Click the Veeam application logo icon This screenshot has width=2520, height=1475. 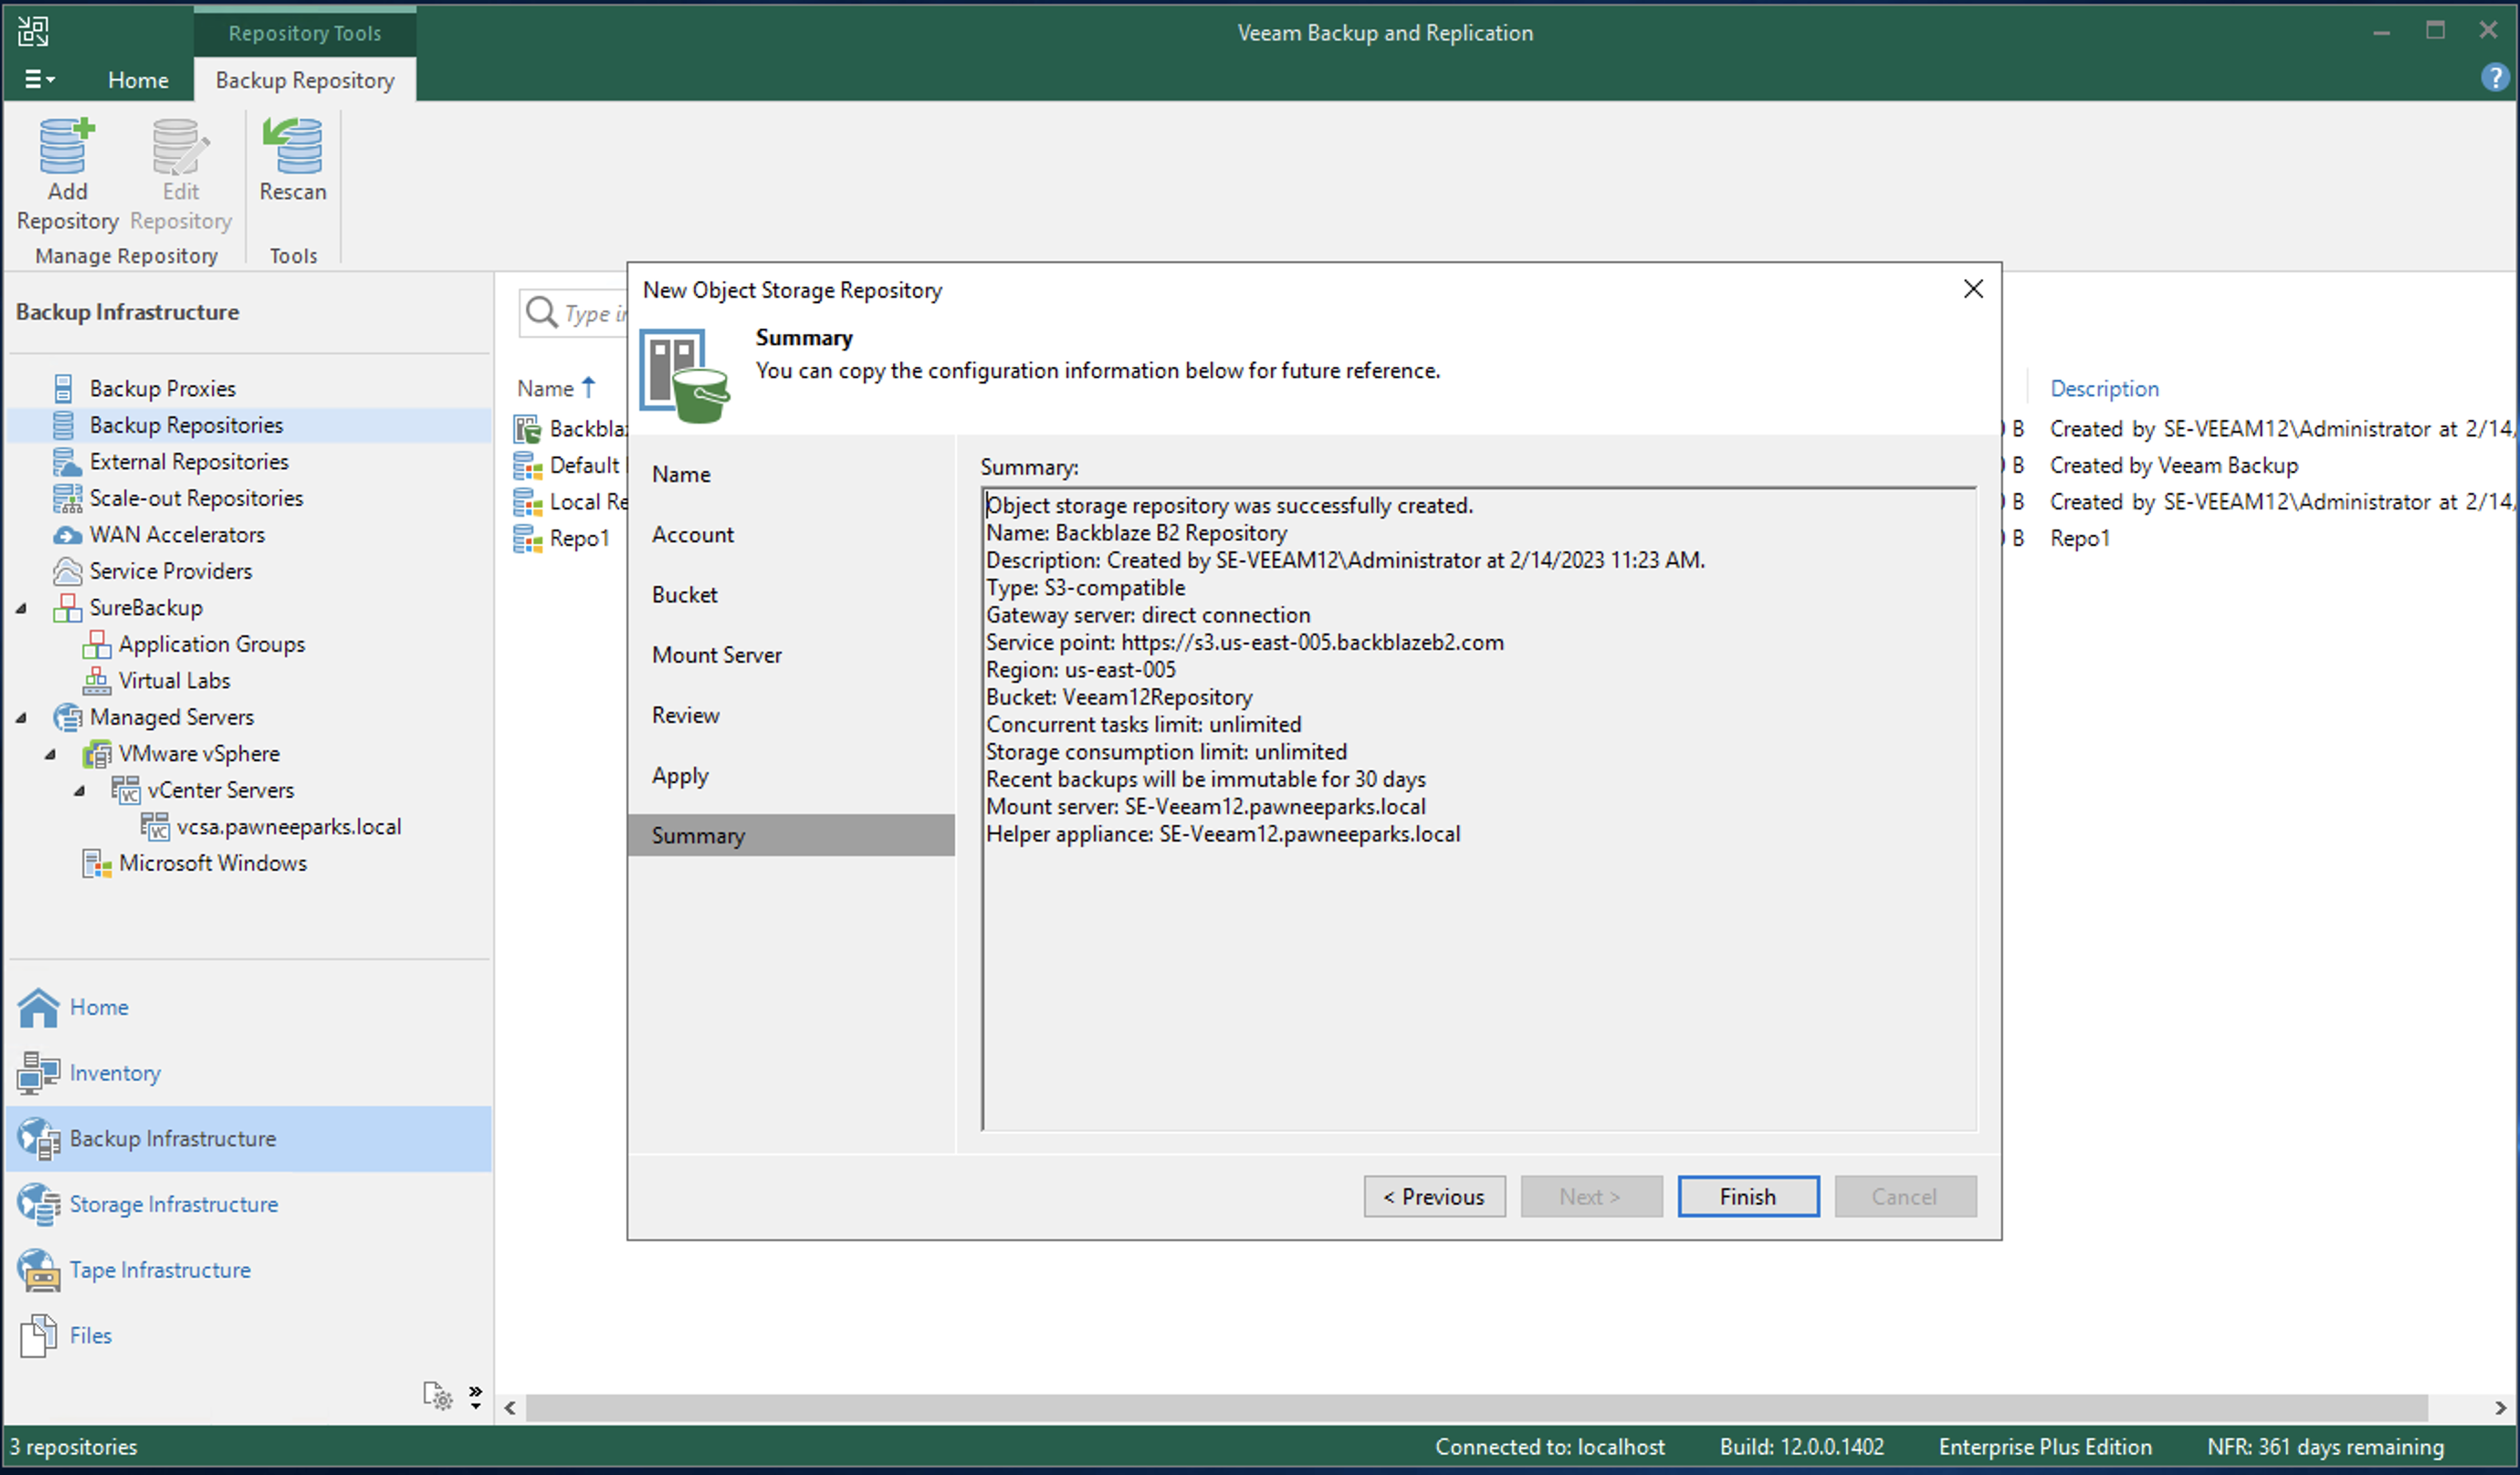(32, 31)
